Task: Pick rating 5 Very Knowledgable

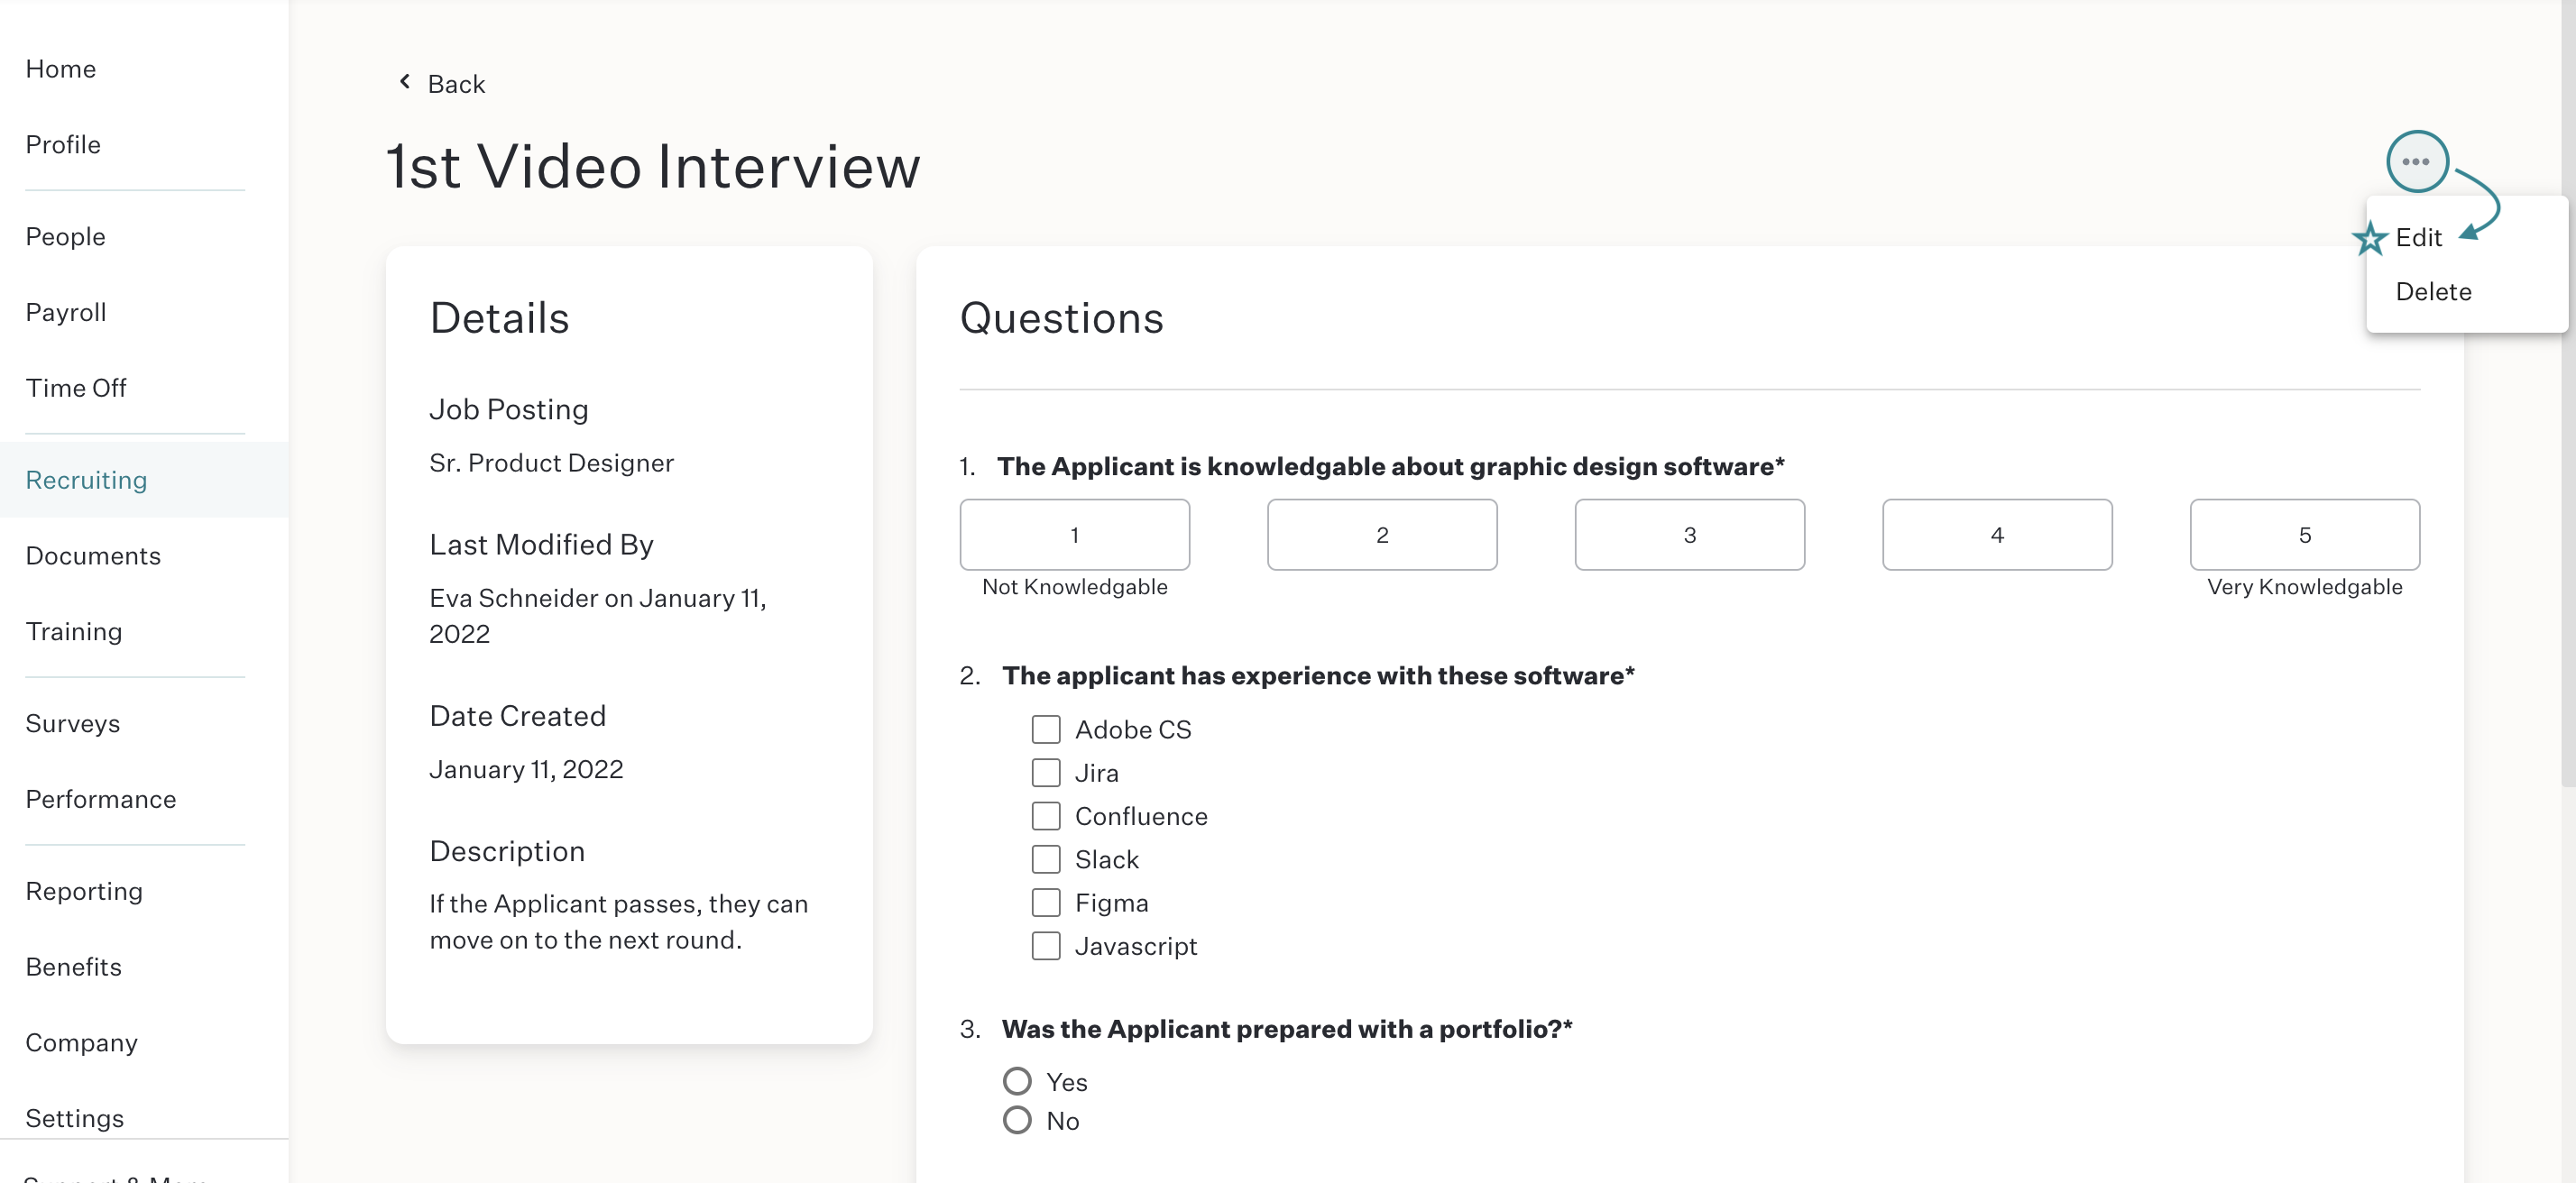Action: (2304, 535)
